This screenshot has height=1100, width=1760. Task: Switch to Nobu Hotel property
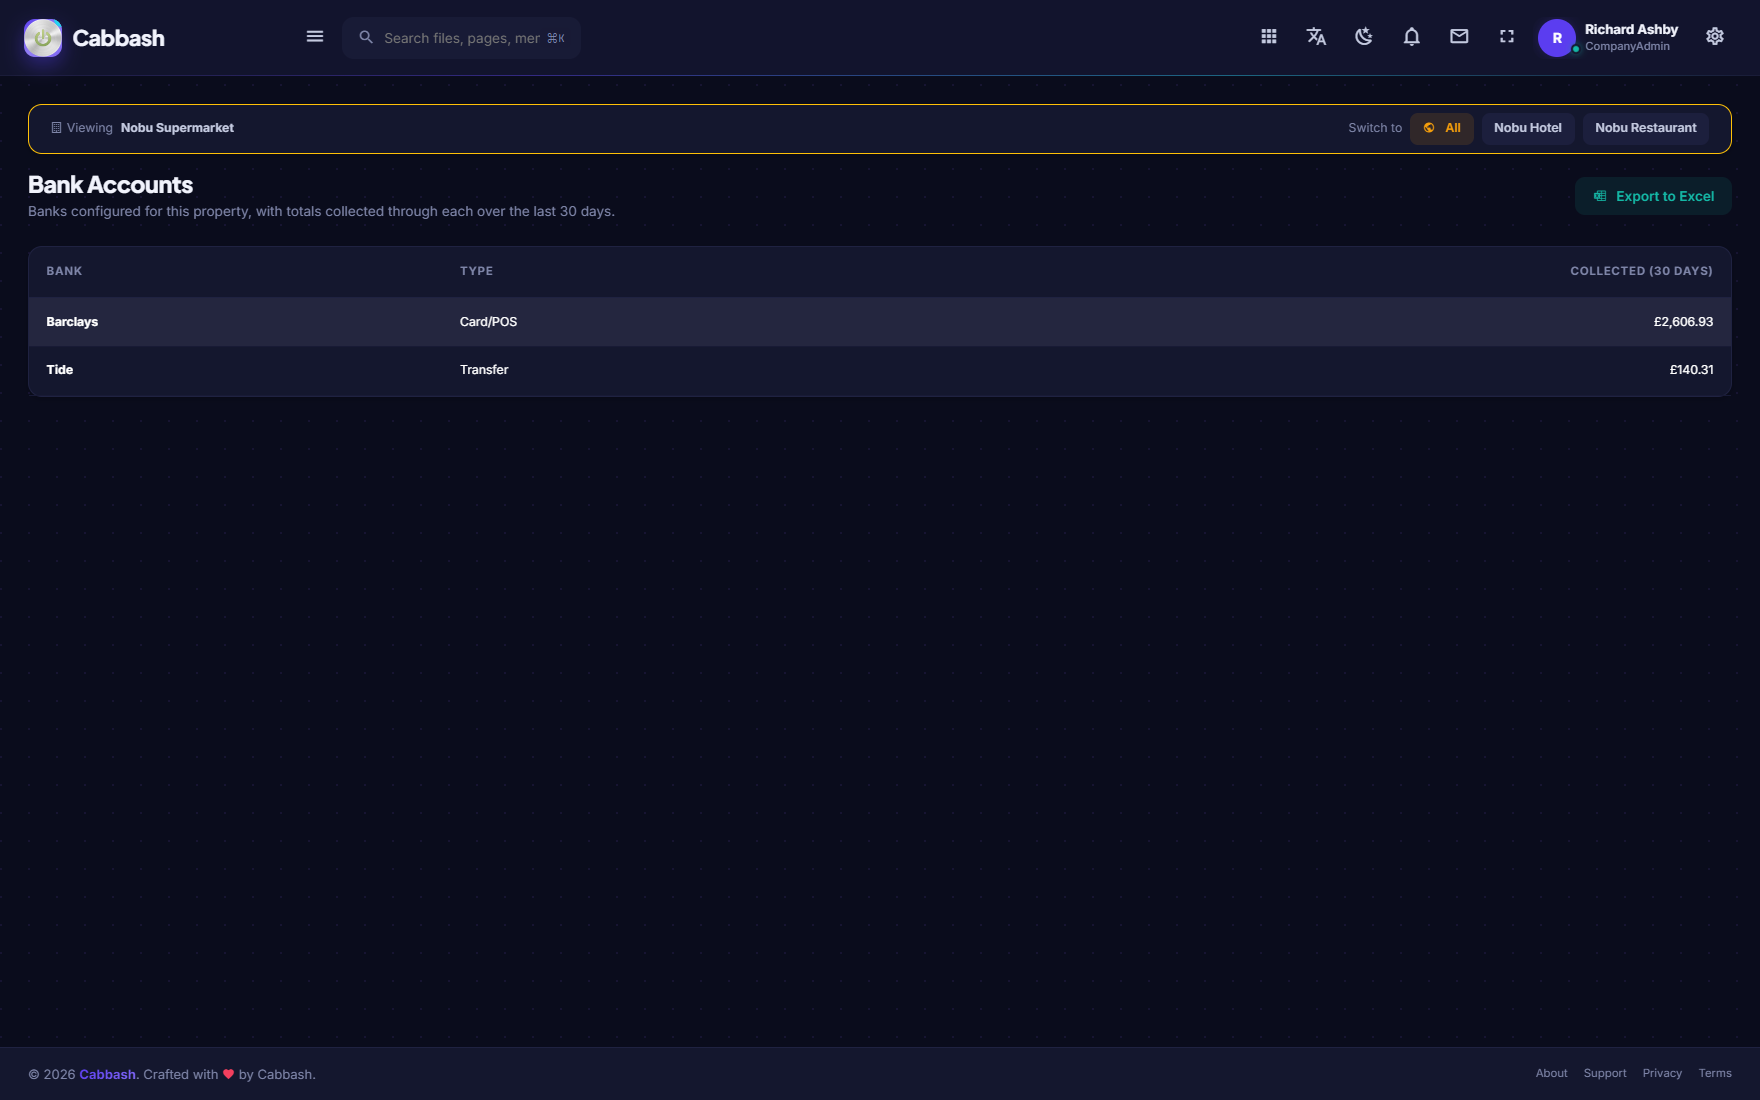1527,128
